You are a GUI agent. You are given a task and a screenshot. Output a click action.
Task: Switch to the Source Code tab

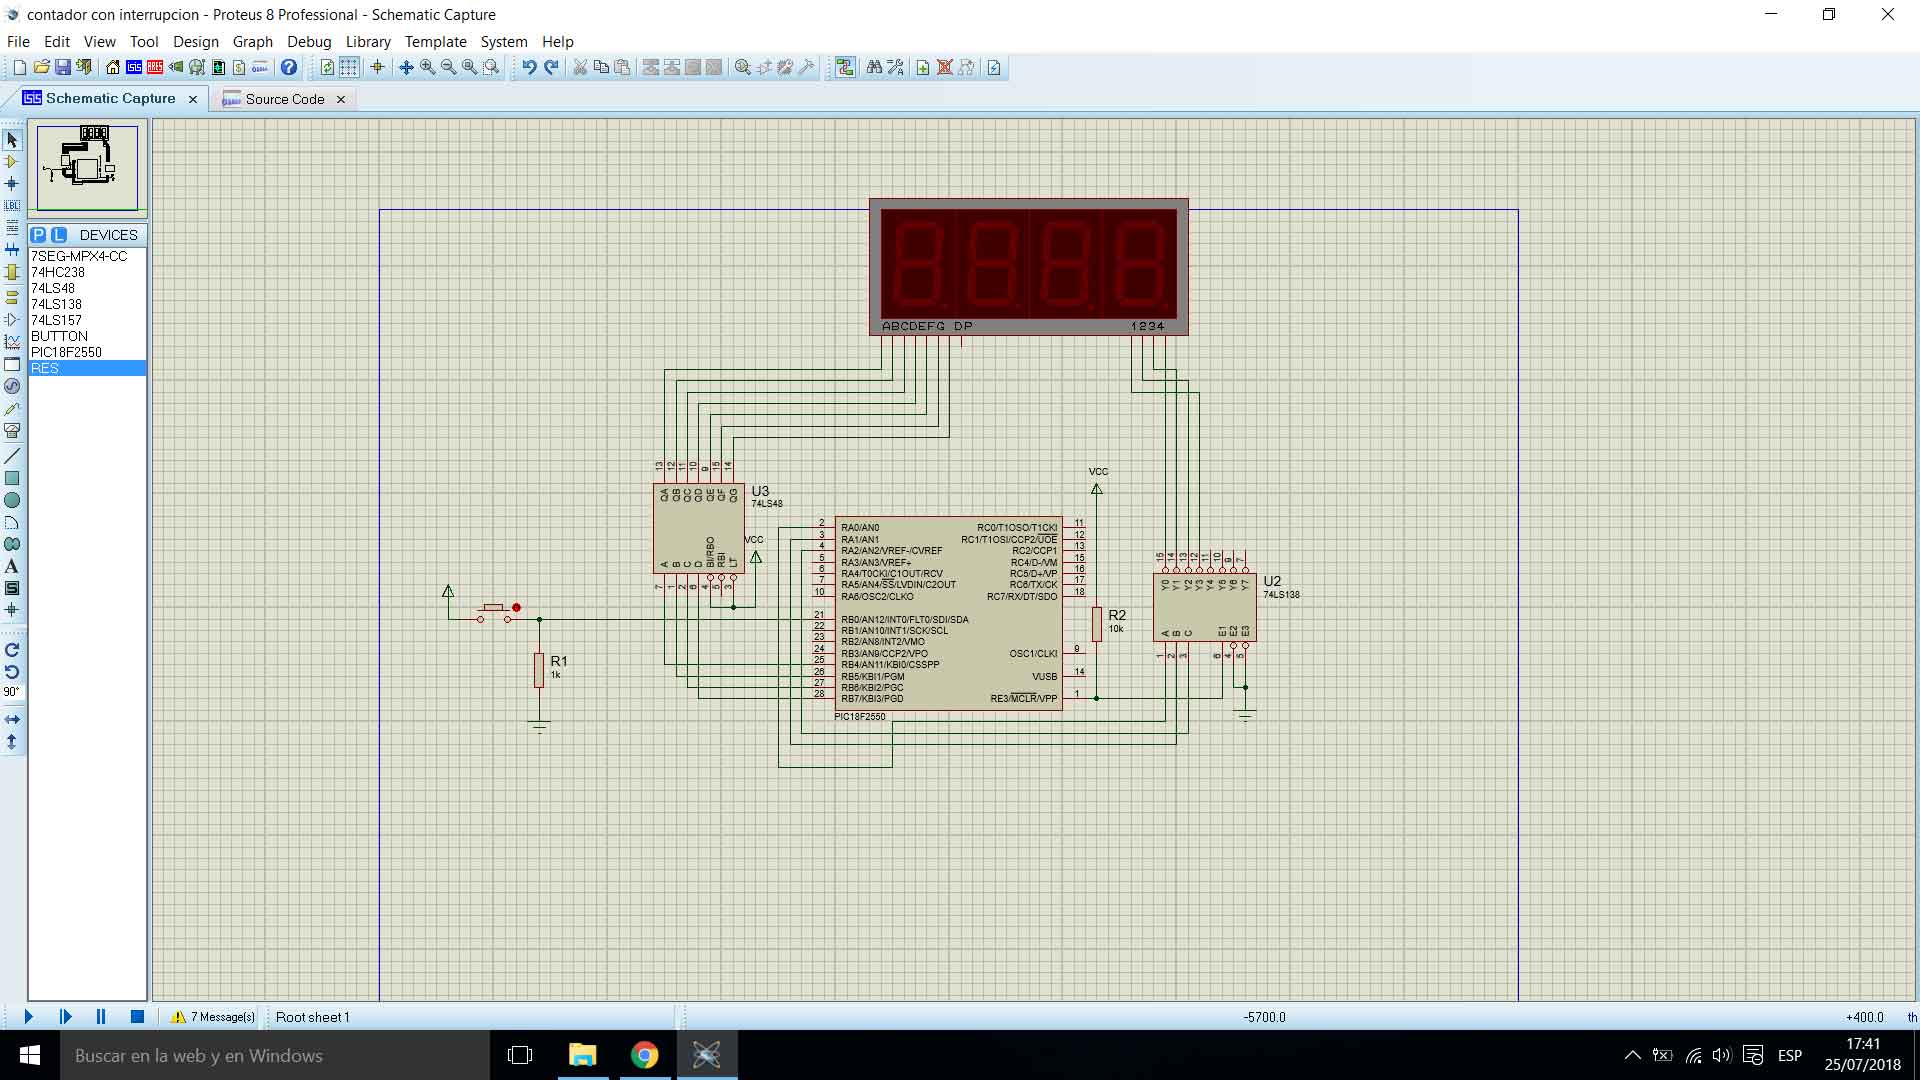[x=285, y=99]
